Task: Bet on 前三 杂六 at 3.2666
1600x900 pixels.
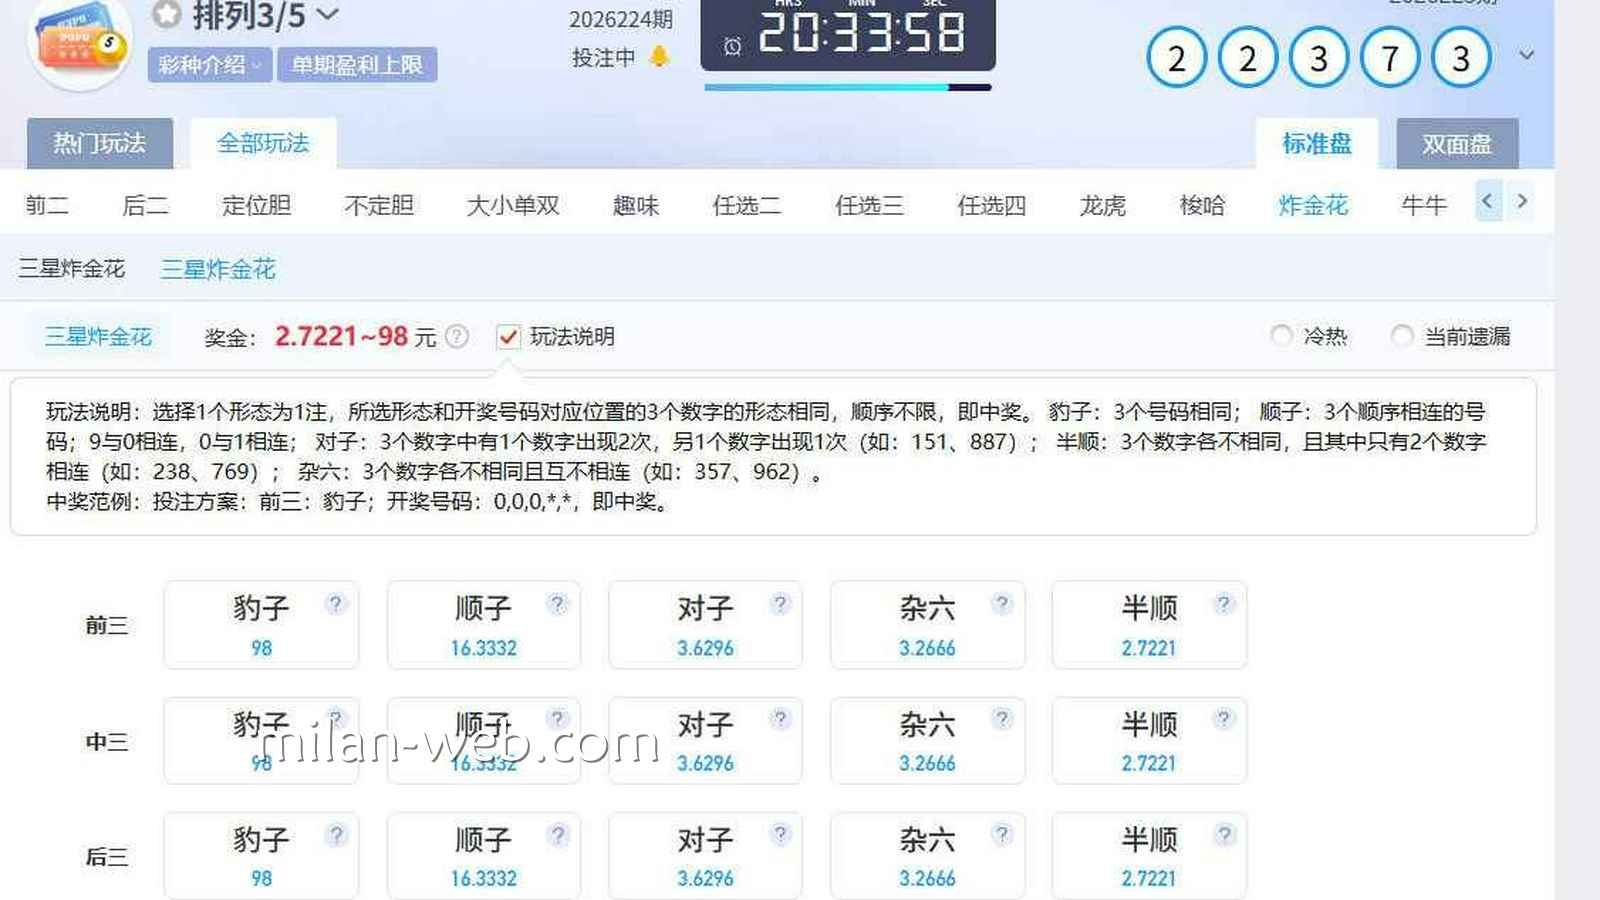Action: pyautogui.click(x=928, y=625)
